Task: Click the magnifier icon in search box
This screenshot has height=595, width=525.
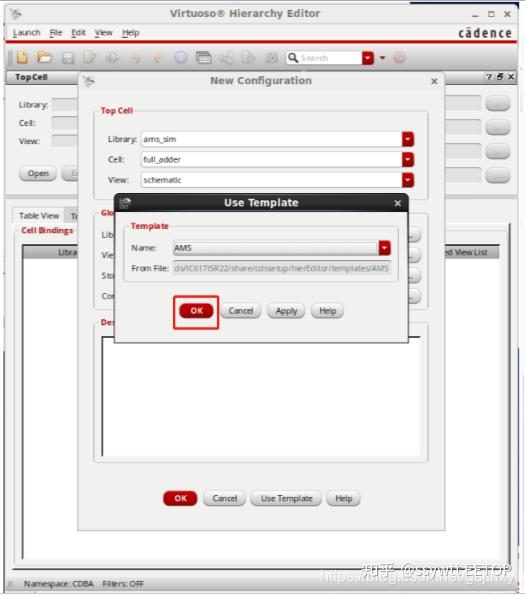Action: [x=293, y=58]
